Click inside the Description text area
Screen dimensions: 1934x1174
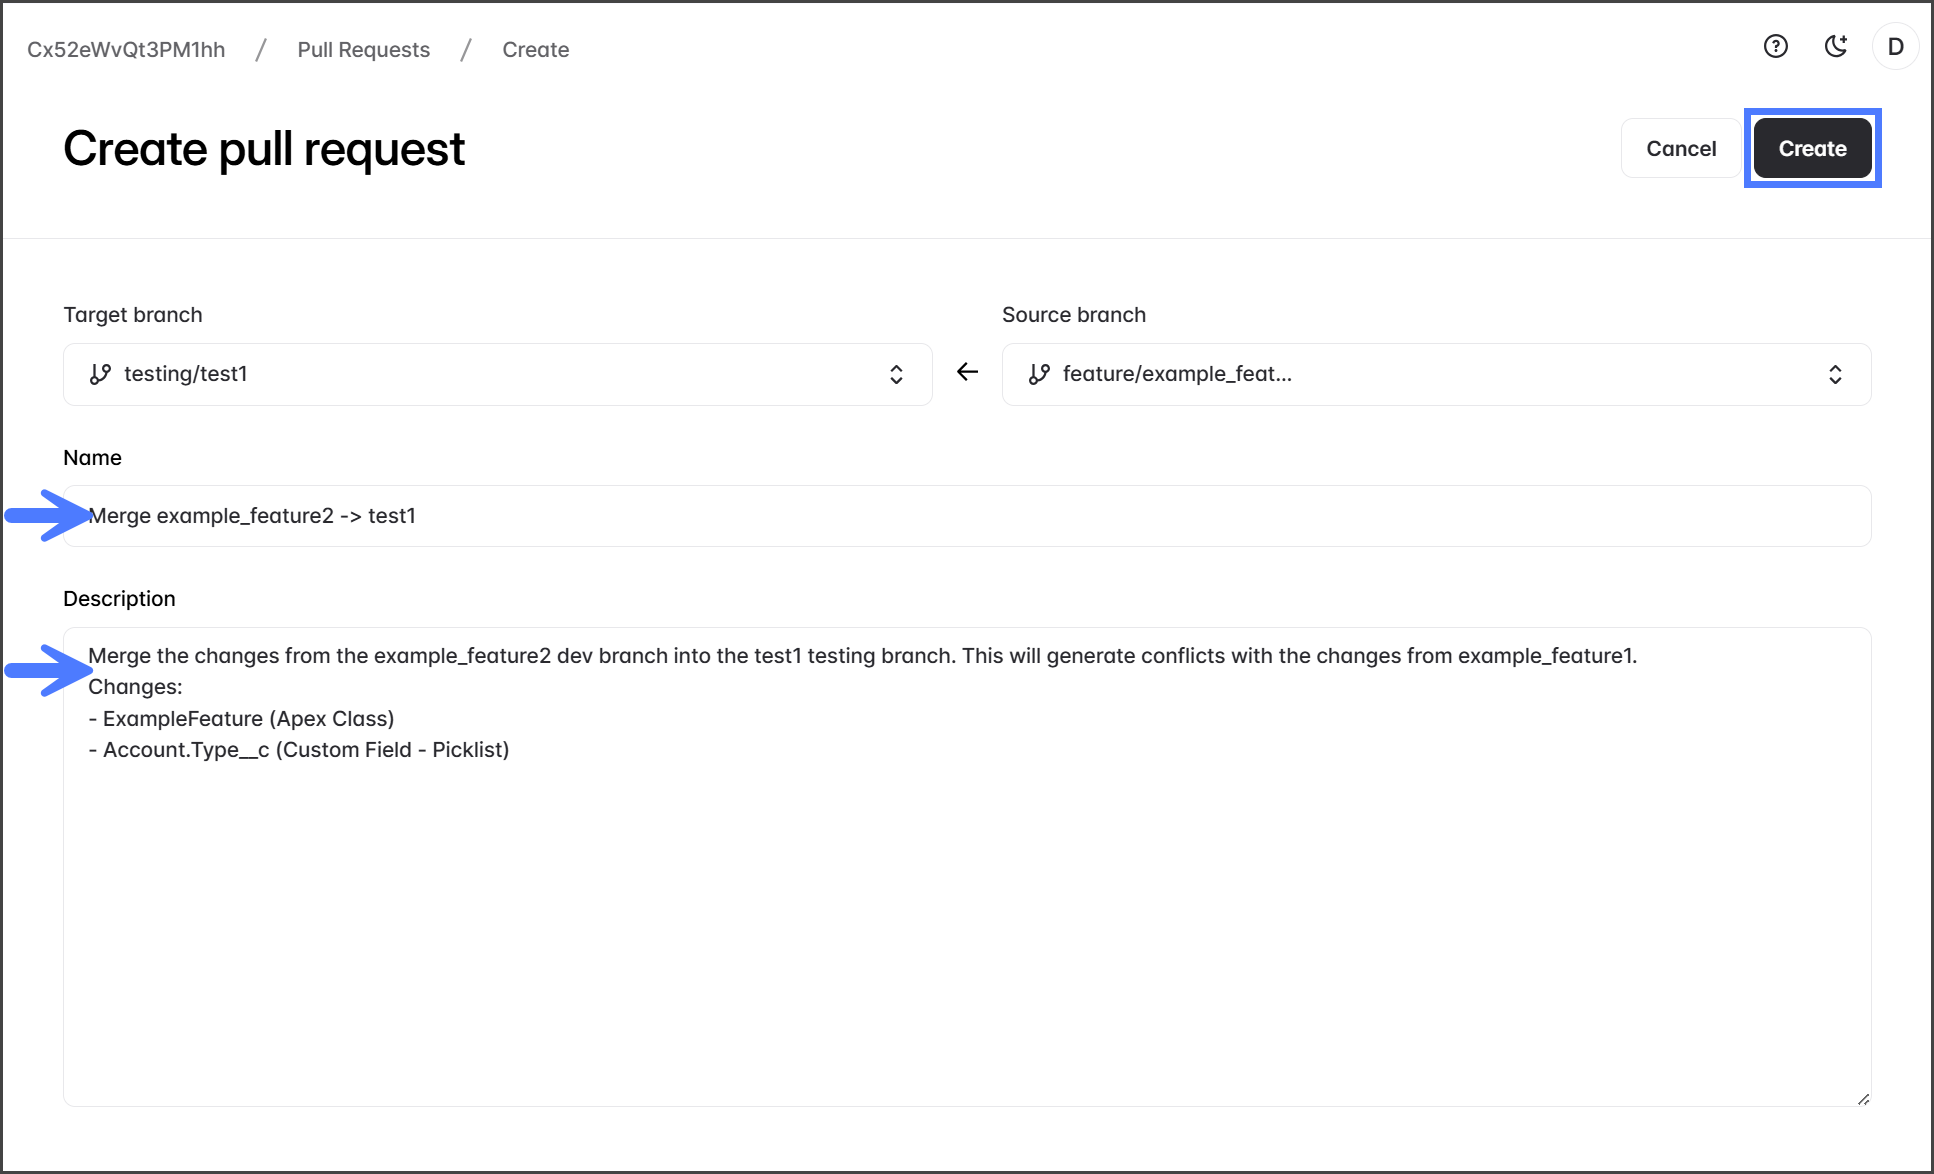pyautogui.click(x=966, y=900)
